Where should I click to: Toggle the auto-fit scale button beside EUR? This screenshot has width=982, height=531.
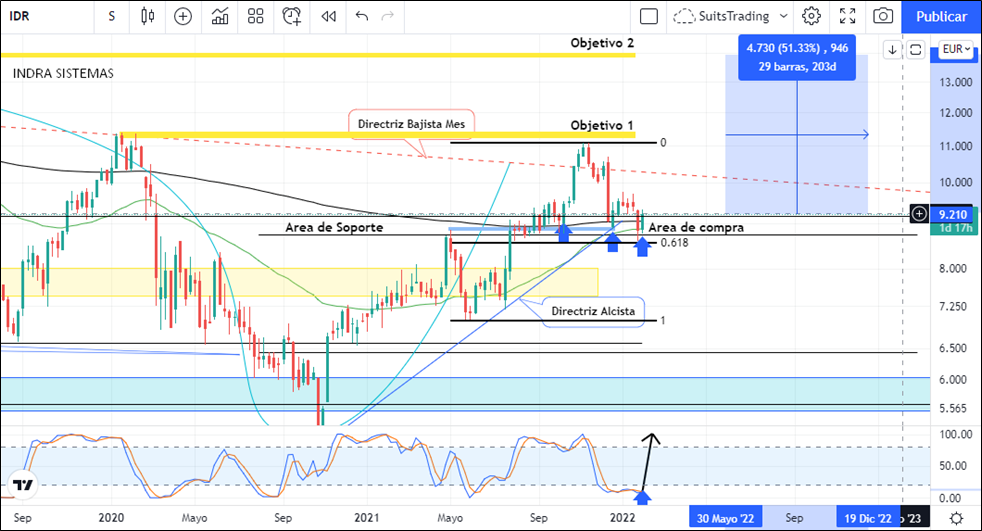click(x=915, y=49)
